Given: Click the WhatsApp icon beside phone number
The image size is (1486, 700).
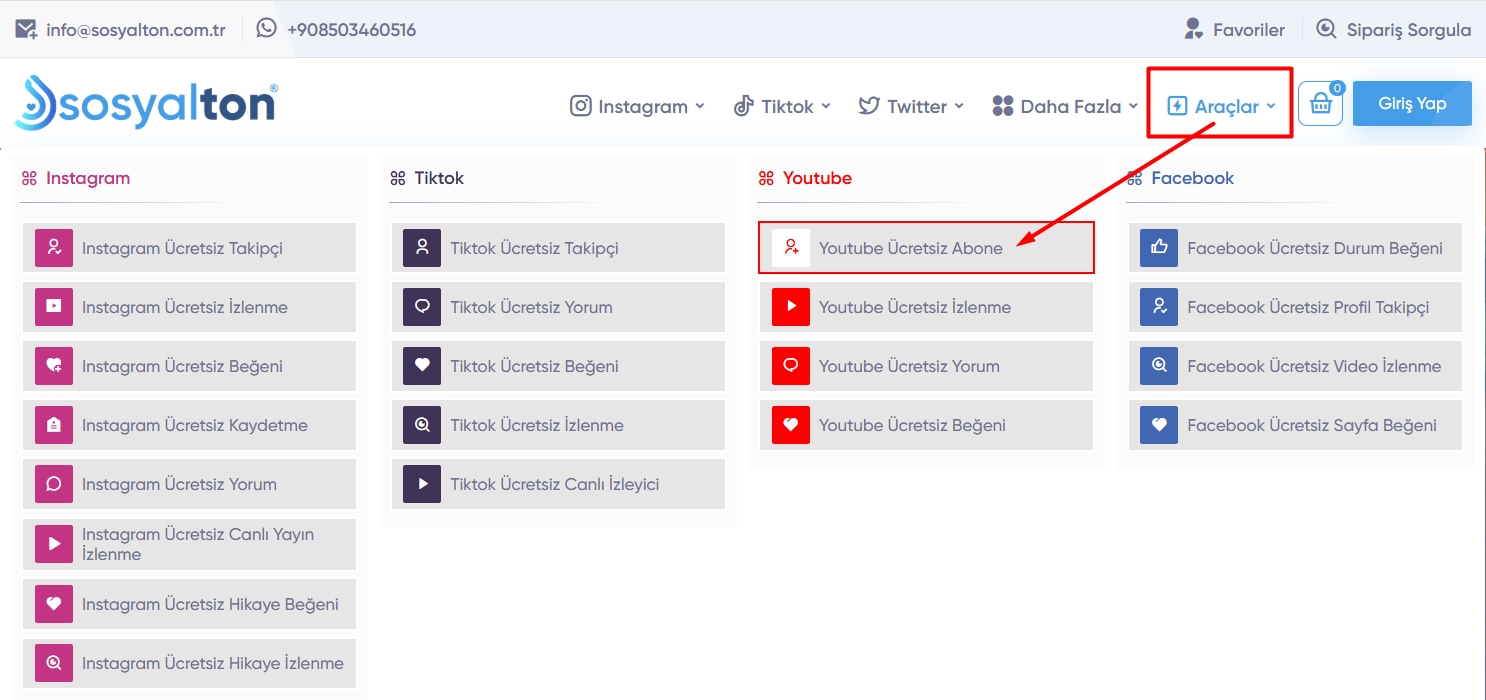Looking at the screenshot, I should click(266, 28).
